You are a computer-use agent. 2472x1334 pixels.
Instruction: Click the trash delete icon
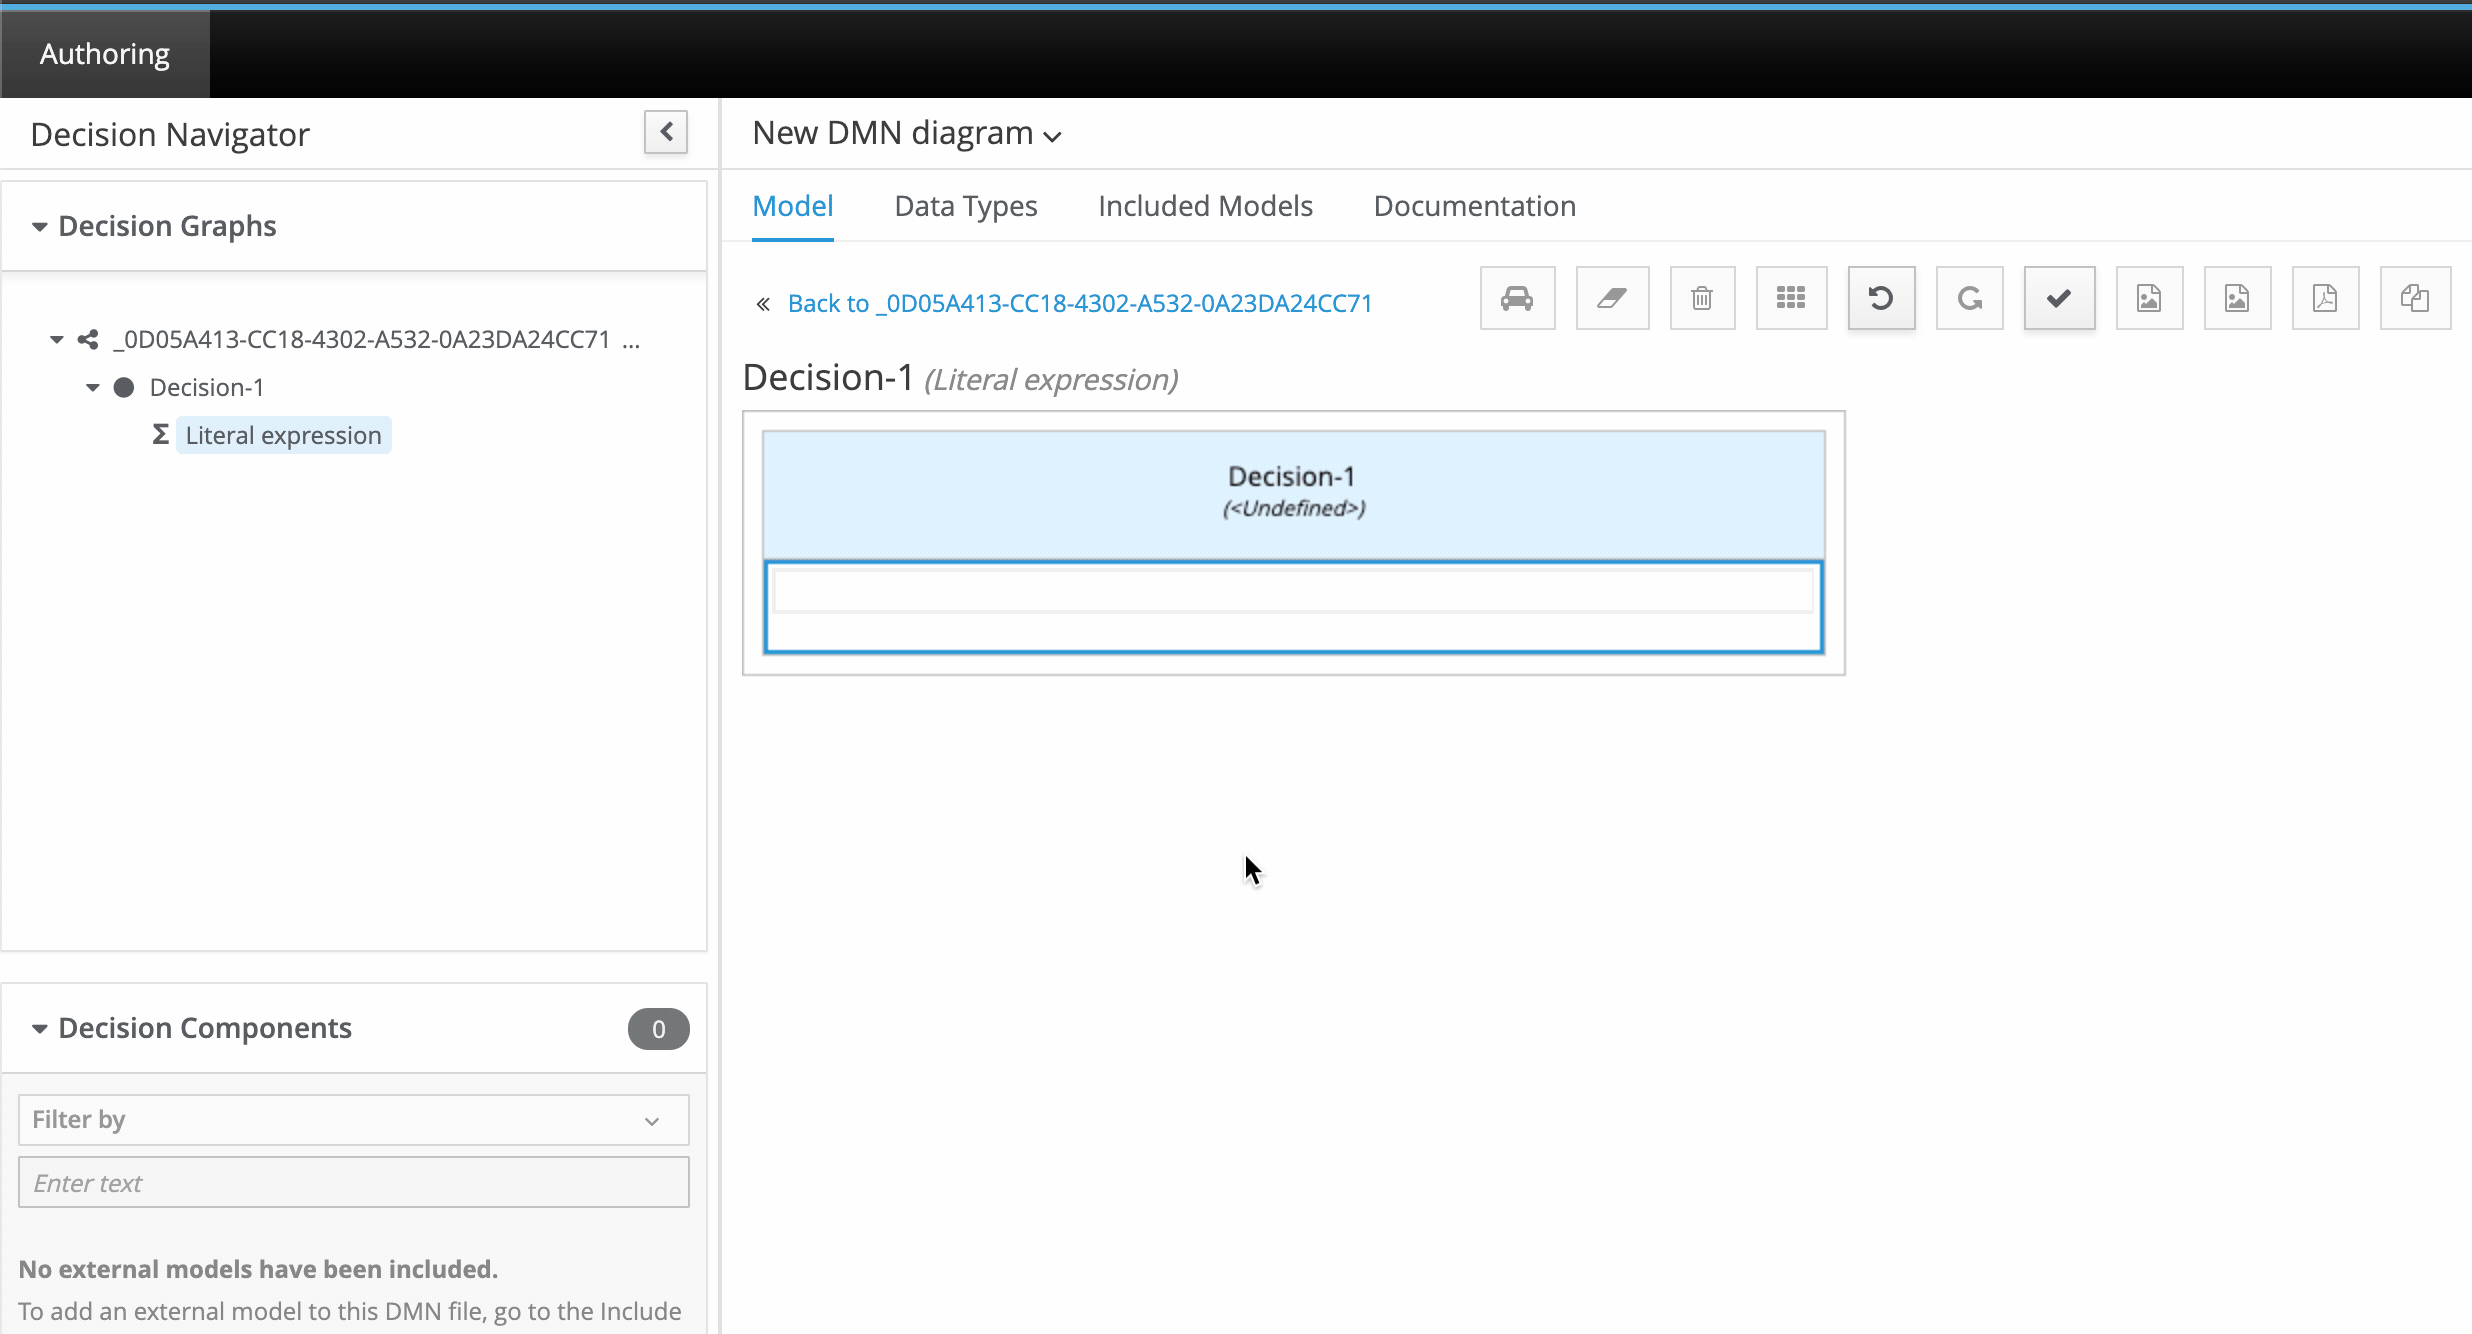pyautogui.click(x=1702, y=298)
